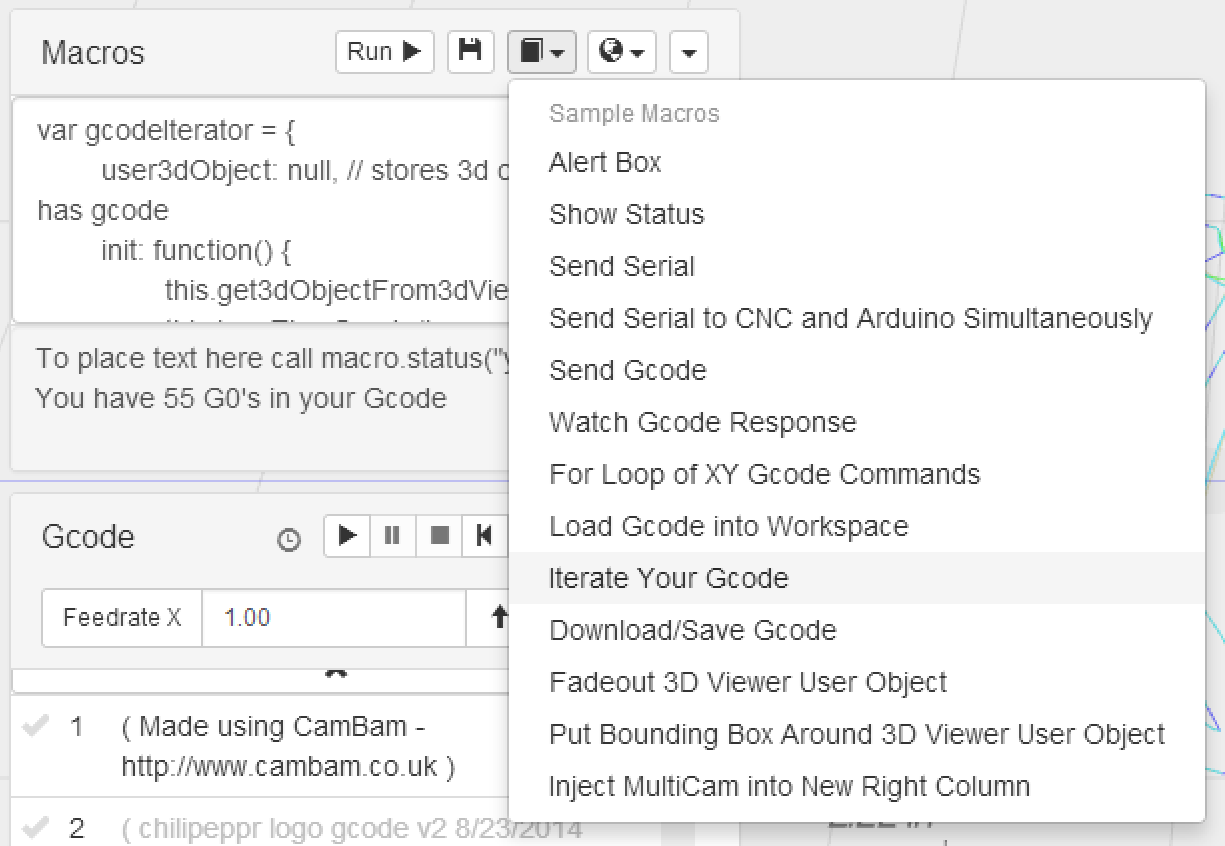Expand the caret options menu in Macros
The image size is (1225, 846).
pyautogui.click(x=688, y=52)
